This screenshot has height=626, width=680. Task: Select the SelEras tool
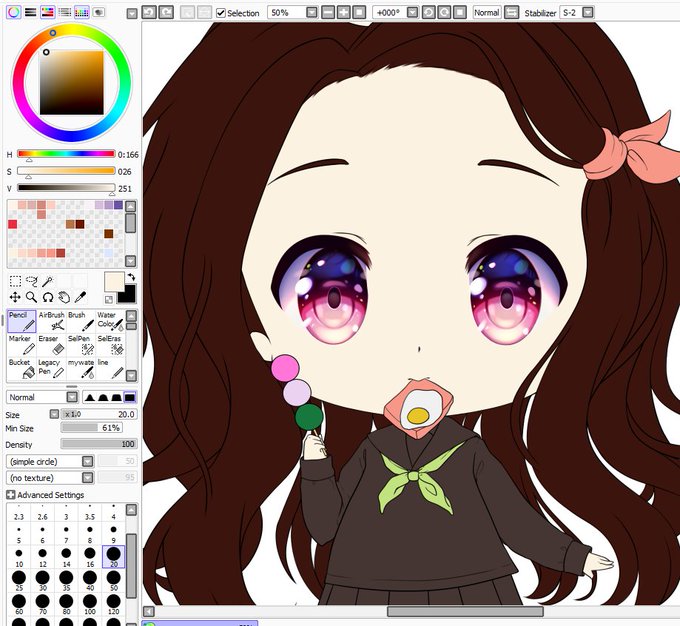[110, 345]
